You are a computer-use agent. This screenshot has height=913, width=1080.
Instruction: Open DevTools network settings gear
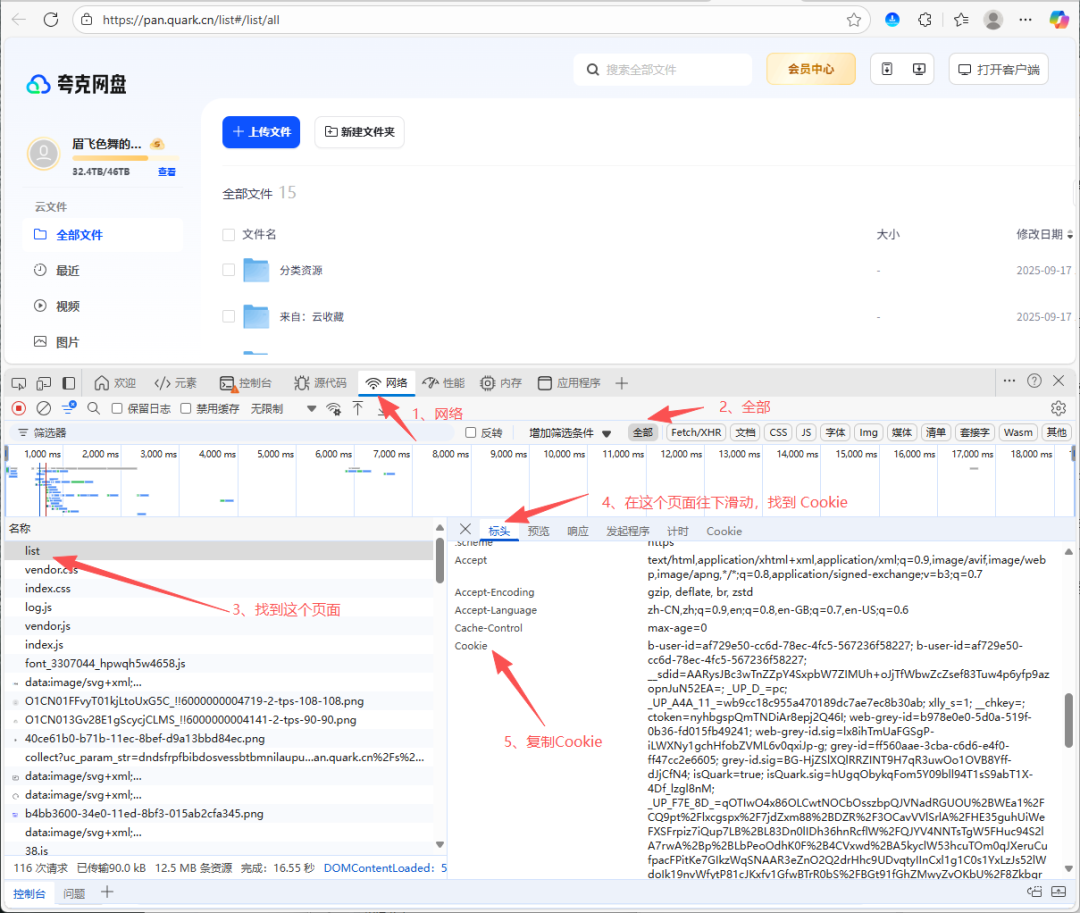click(x=1058, y=408)
